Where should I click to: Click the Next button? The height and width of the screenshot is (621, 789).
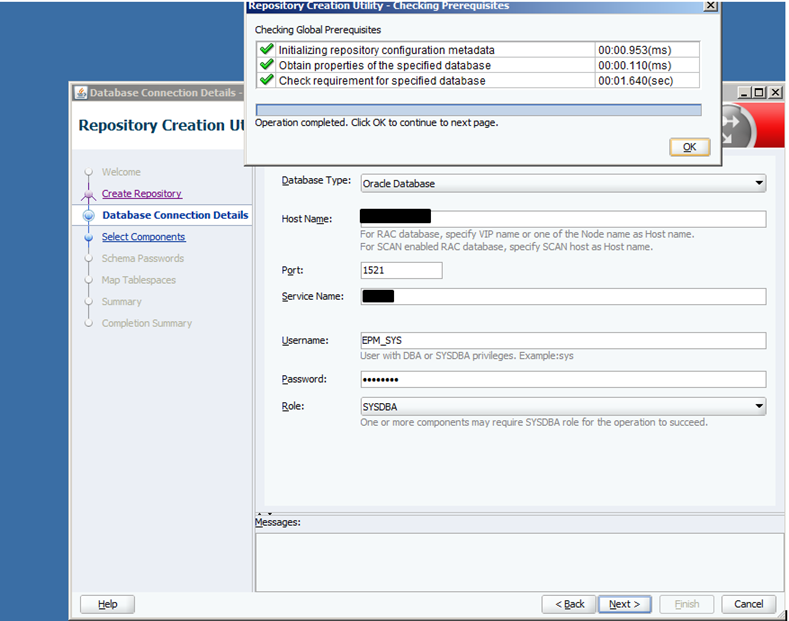[x=625, y=604]
